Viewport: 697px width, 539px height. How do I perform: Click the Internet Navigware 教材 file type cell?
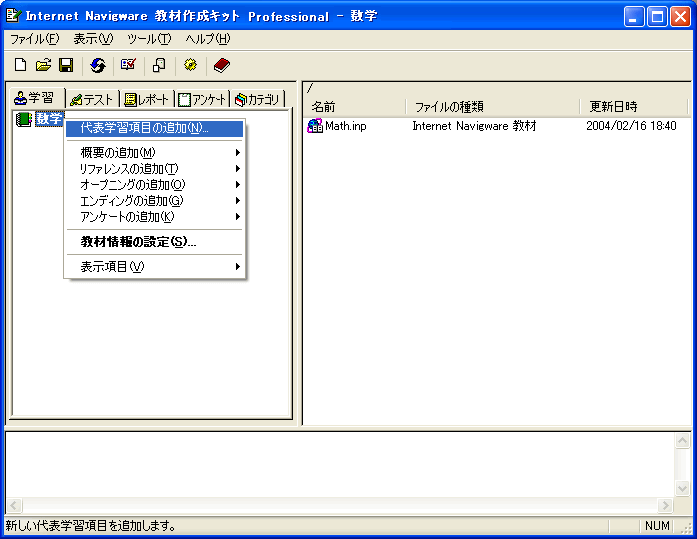474,126
